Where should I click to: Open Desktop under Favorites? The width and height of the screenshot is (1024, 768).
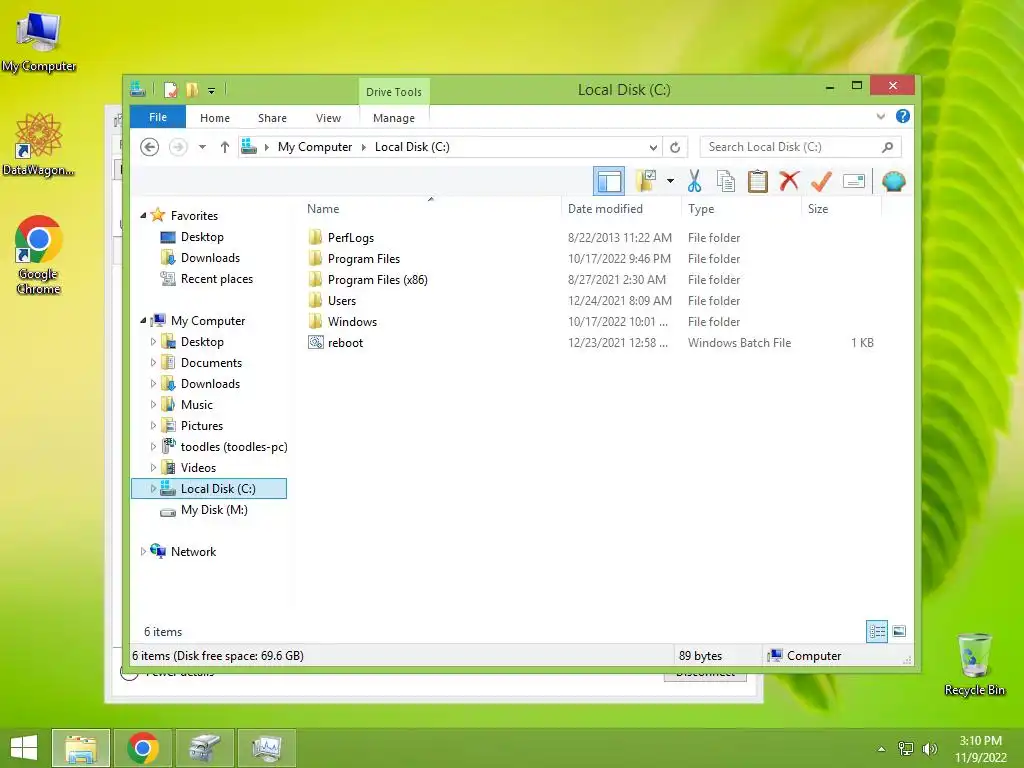[202, 236]
